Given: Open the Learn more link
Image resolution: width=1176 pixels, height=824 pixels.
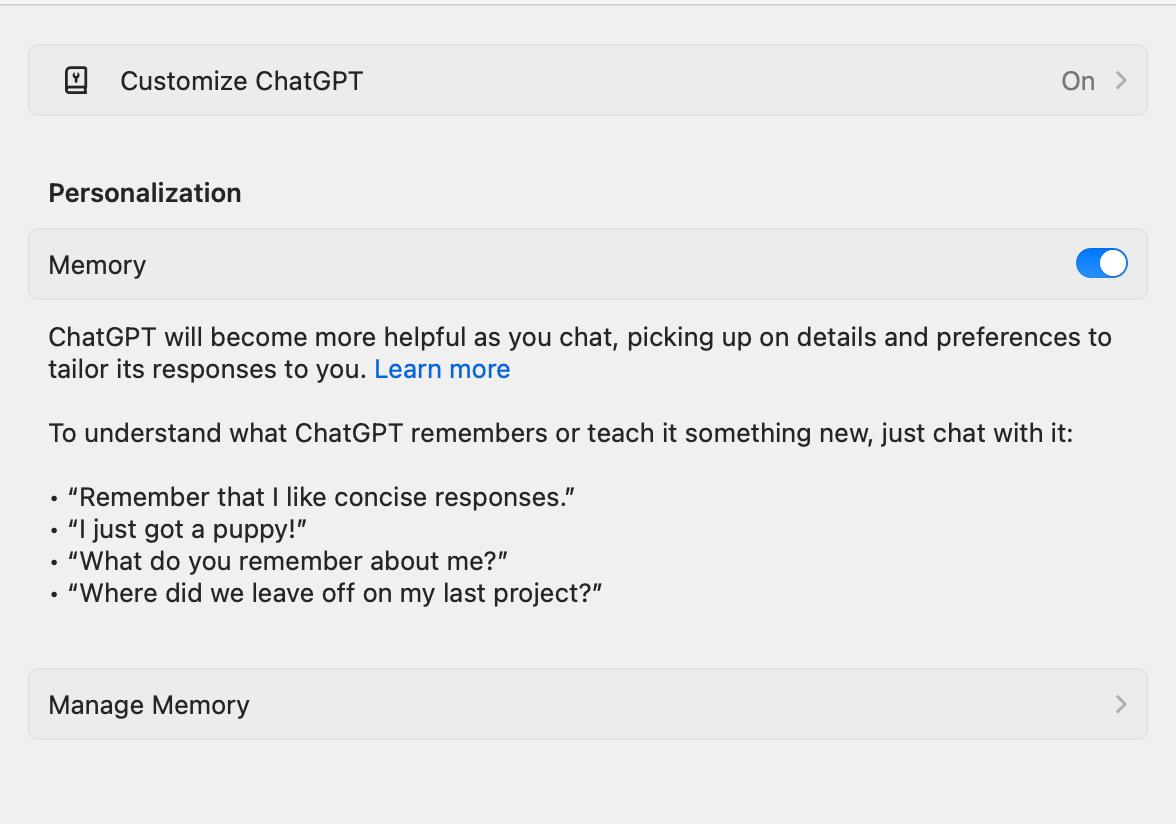Looking at the screenshot, I should [442, 369].
